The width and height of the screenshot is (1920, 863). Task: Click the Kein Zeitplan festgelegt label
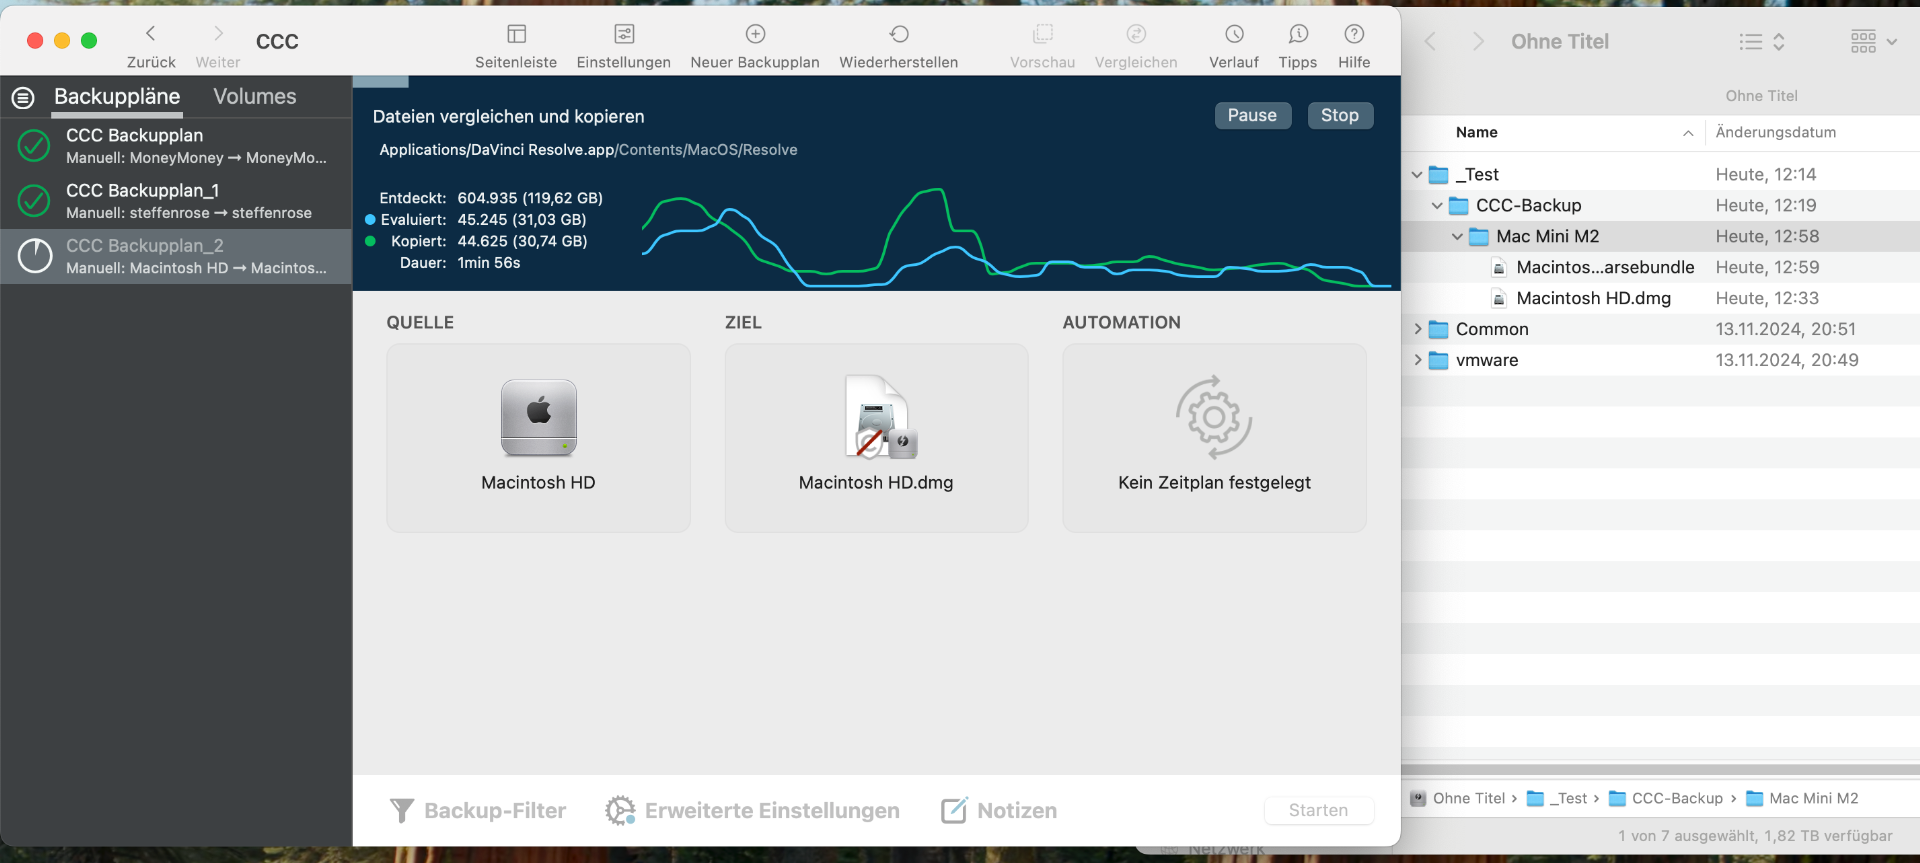(x=1214, y=482)
